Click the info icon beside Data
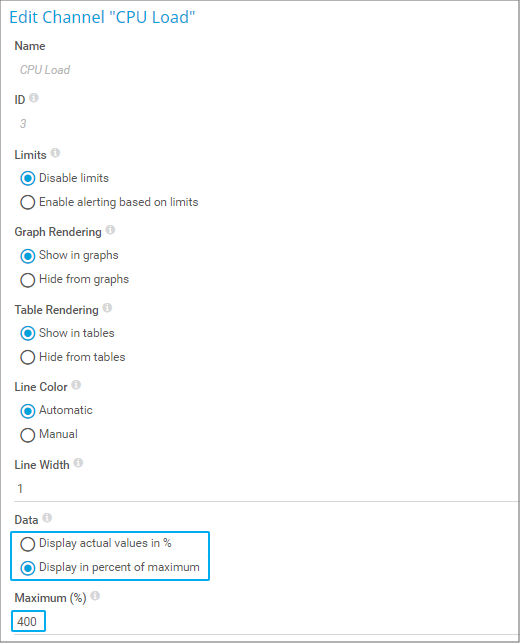520x643 pixels. (47, 518)
